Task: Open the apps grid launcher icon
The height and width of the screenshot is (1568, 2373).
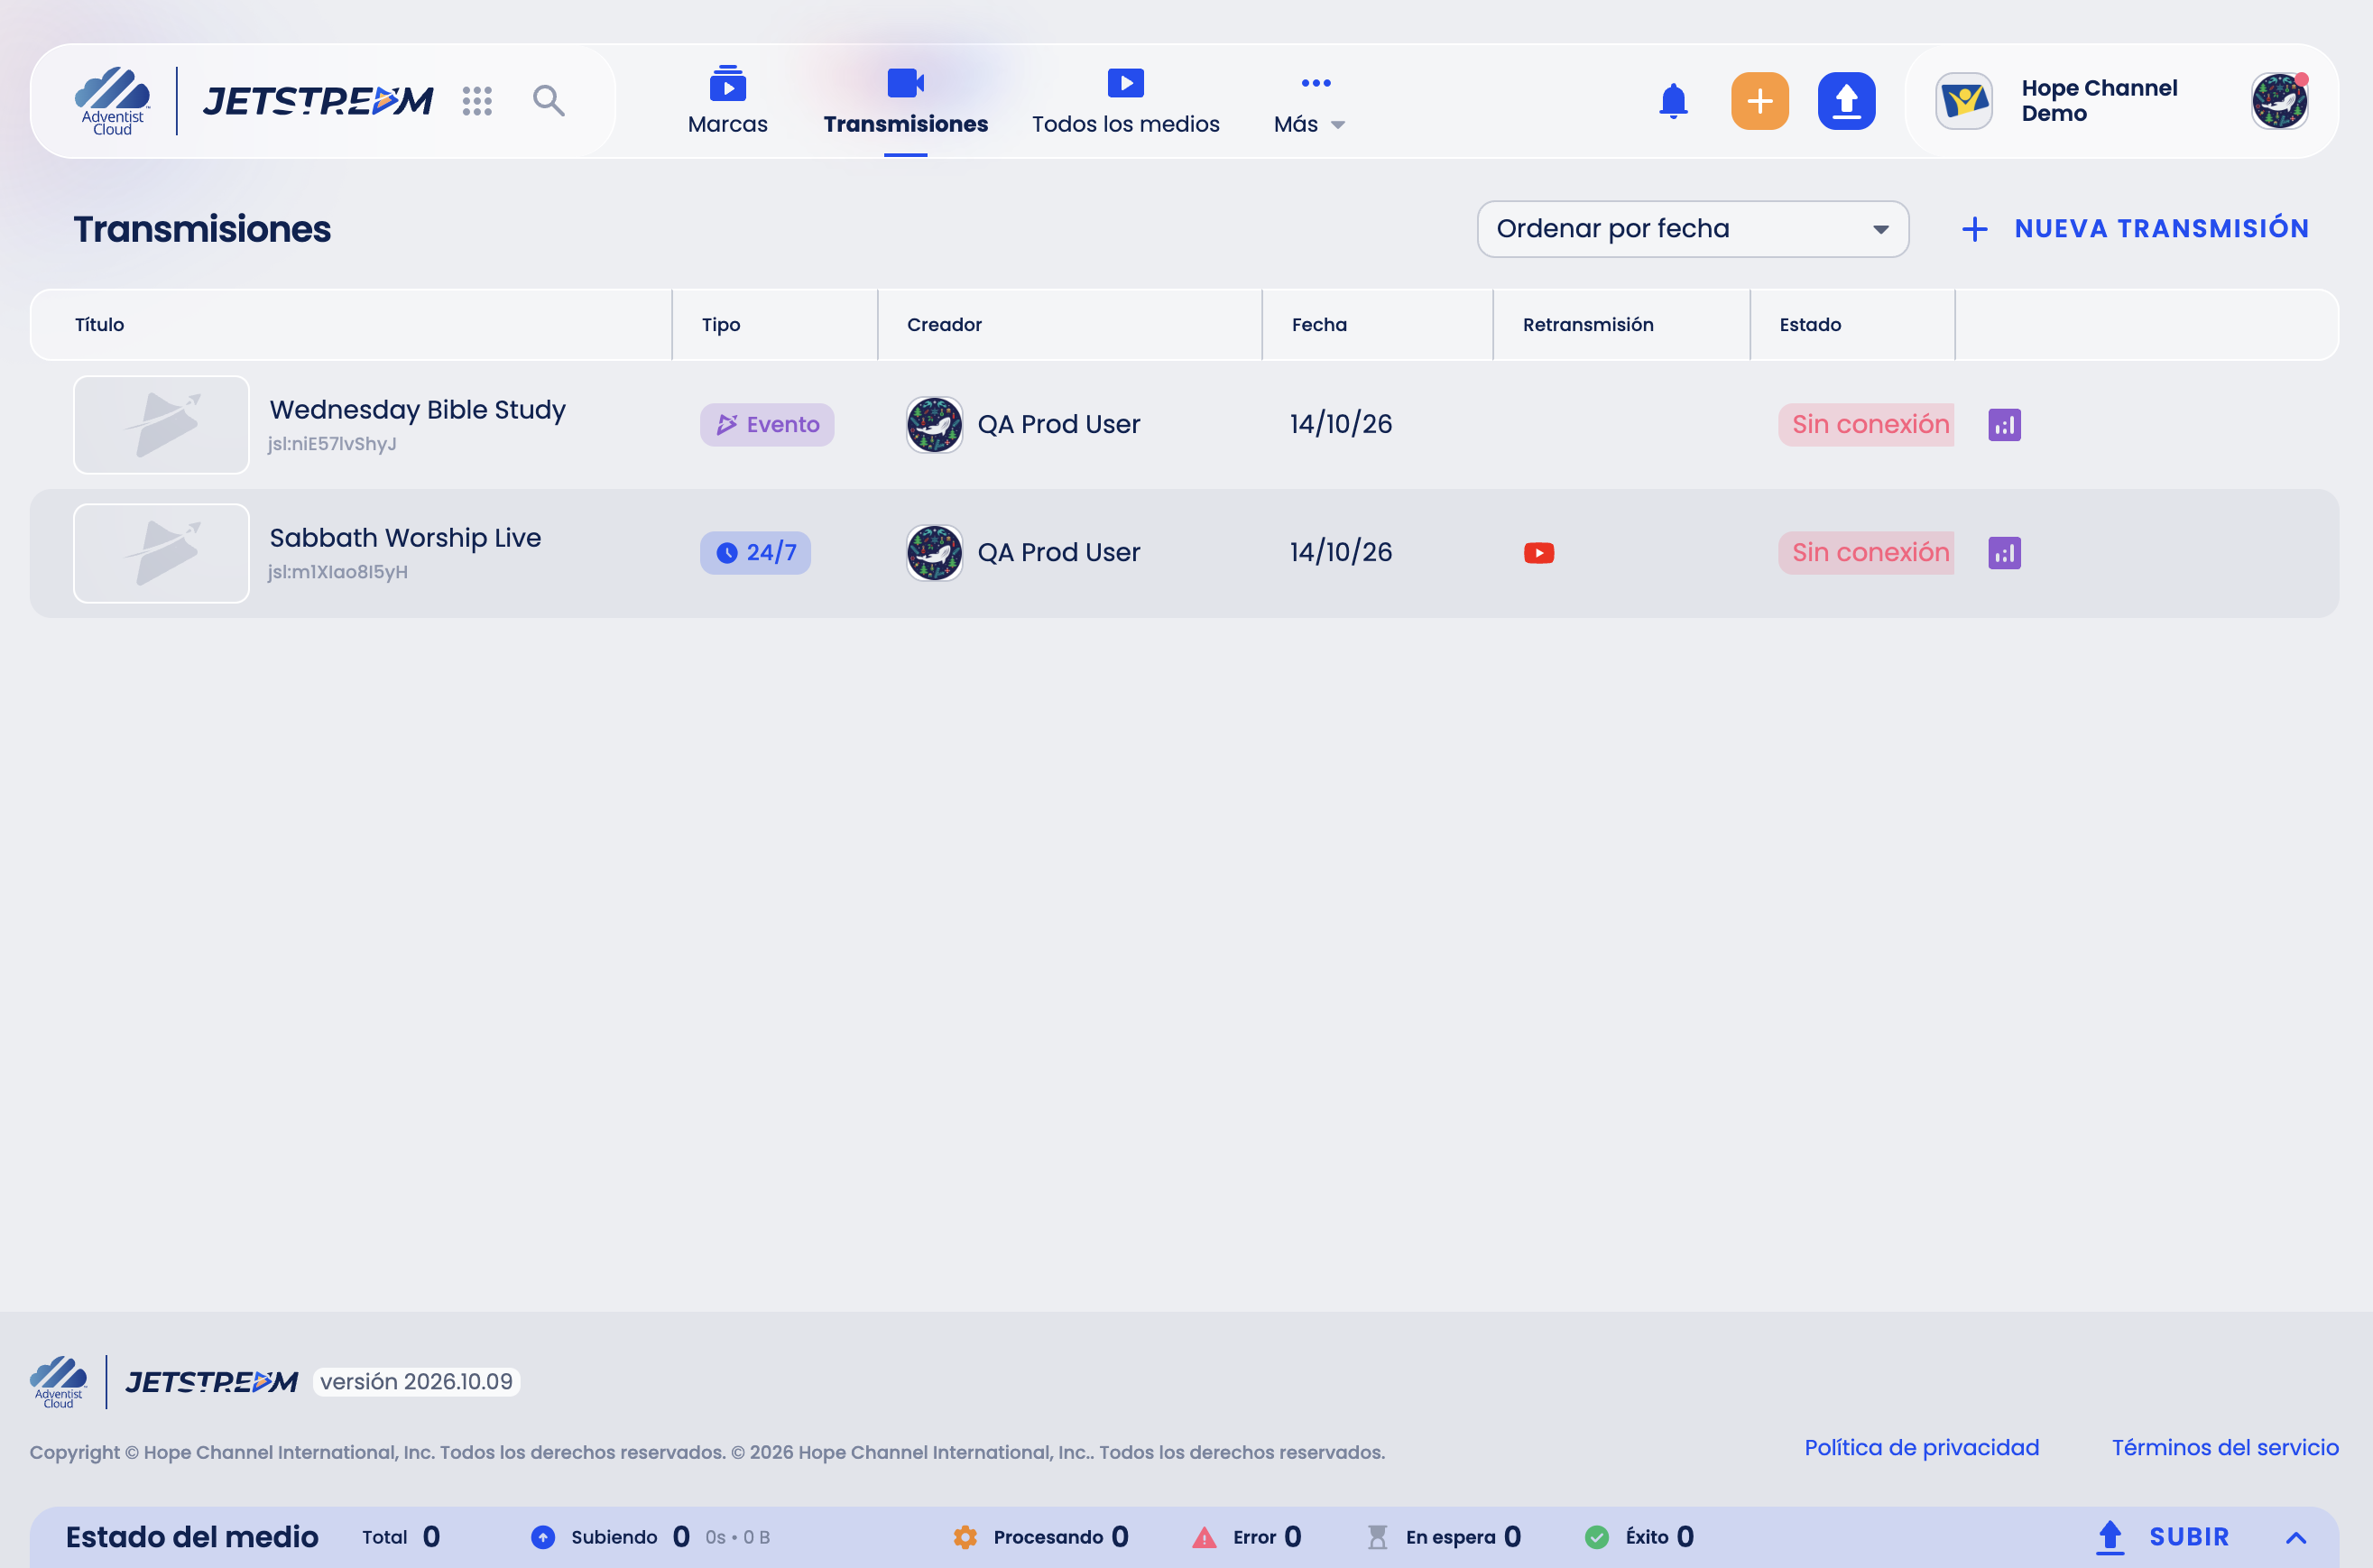Action: [x=477, y=100]
